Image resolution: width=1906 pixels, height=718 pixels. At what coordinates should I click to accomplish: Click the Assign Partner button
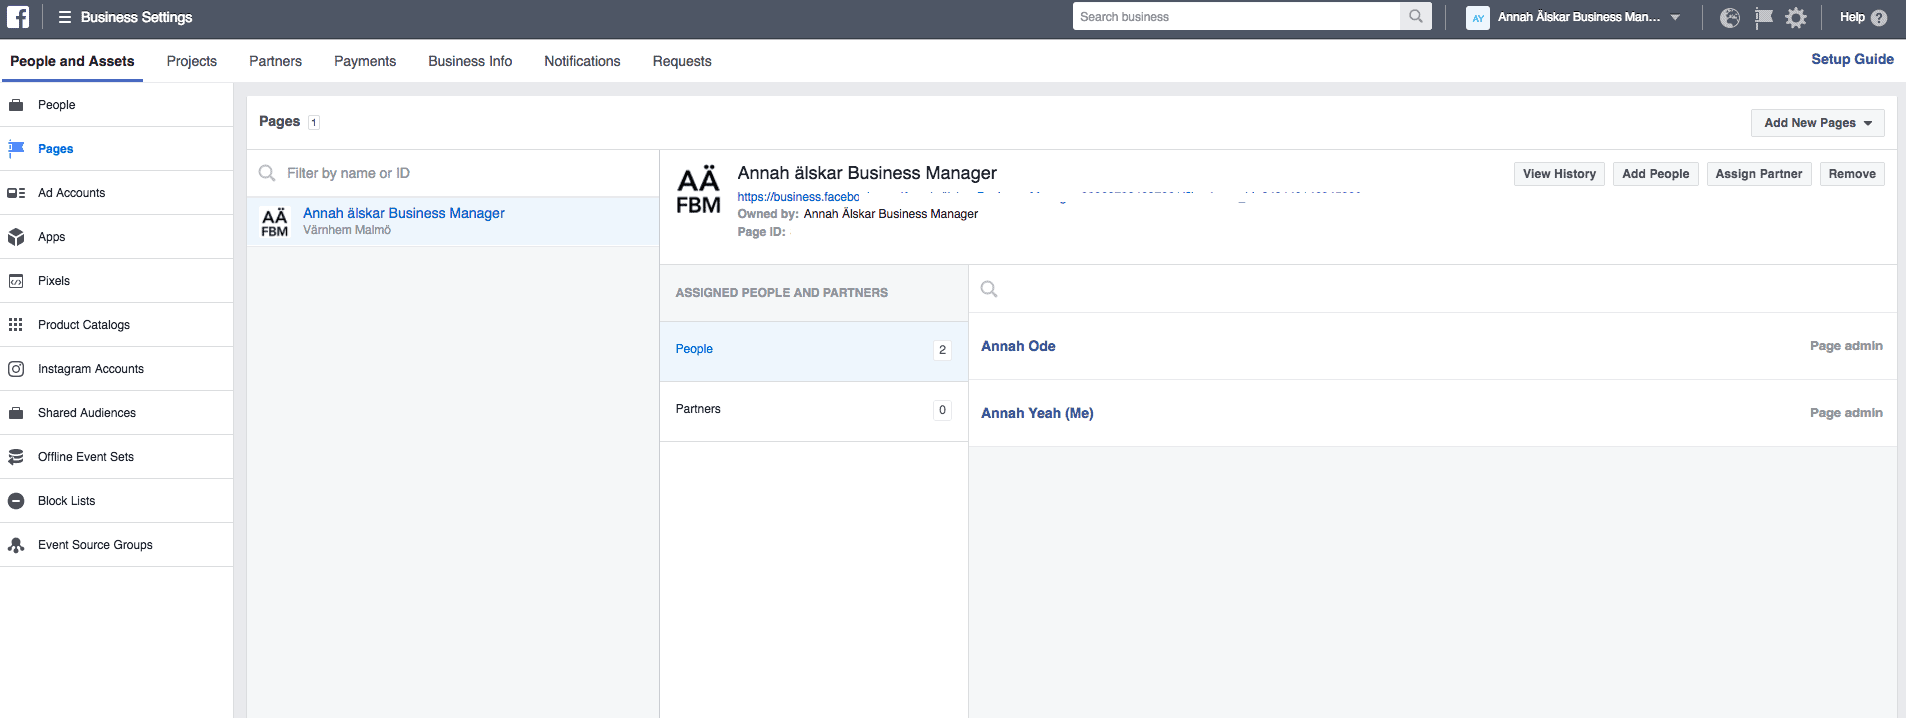click(x=1758, y=174)
